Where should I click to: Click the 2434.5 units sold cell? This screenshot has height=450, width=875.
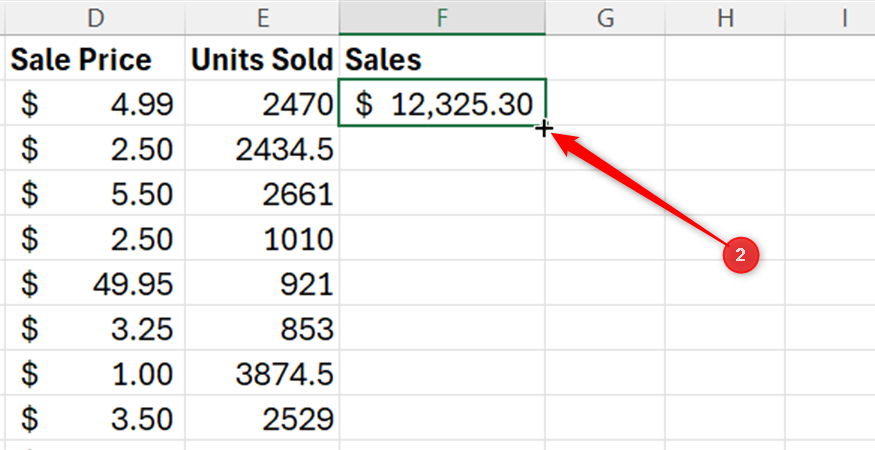coord(262,149)
